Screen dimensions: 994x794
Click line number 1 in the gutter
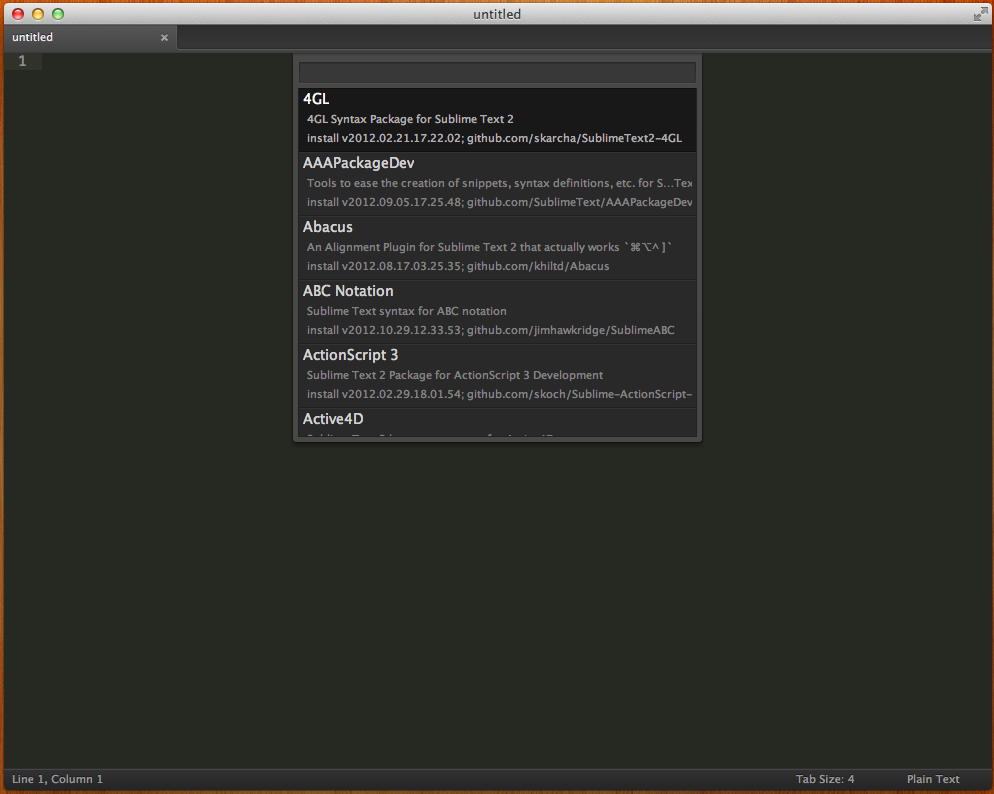(22, 62)
